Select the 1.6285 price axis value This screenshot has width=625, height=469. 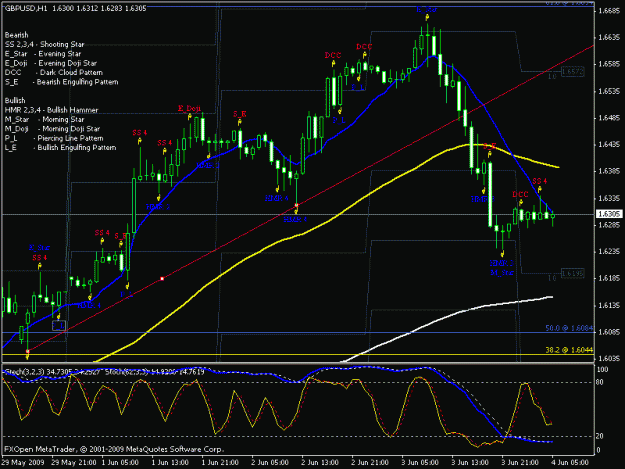point(609,225)
